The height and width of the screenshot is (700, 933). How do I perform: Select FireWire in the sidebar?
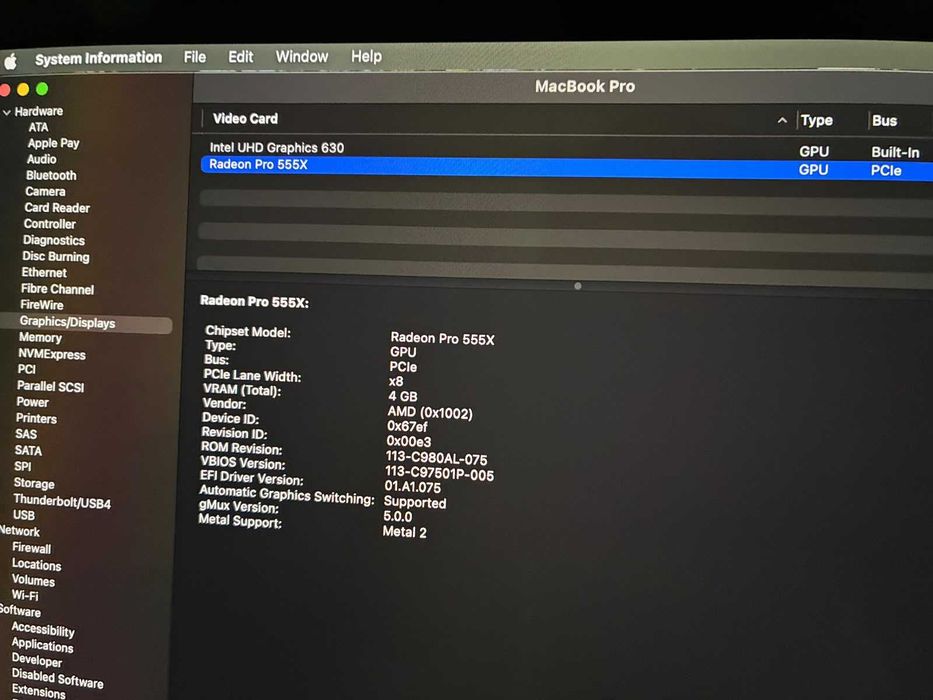(x=42, y=305)
